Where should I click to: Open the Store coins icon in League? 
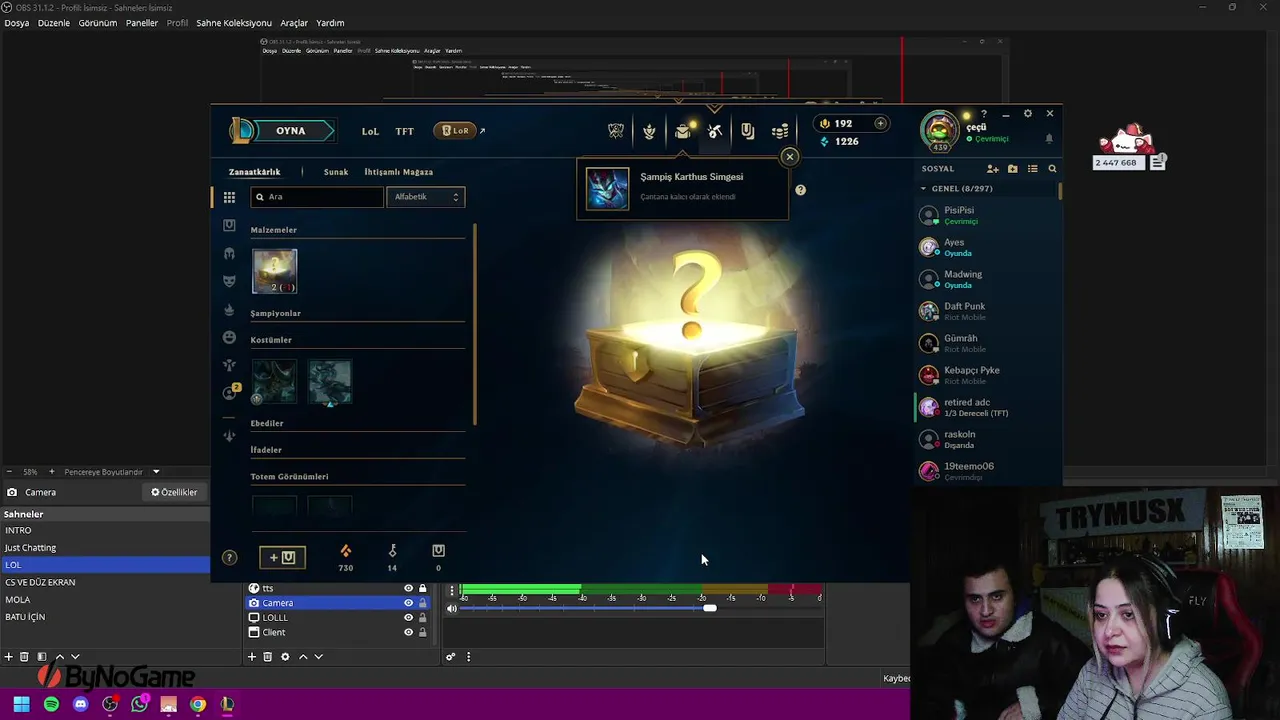click(x=780, y=131)
